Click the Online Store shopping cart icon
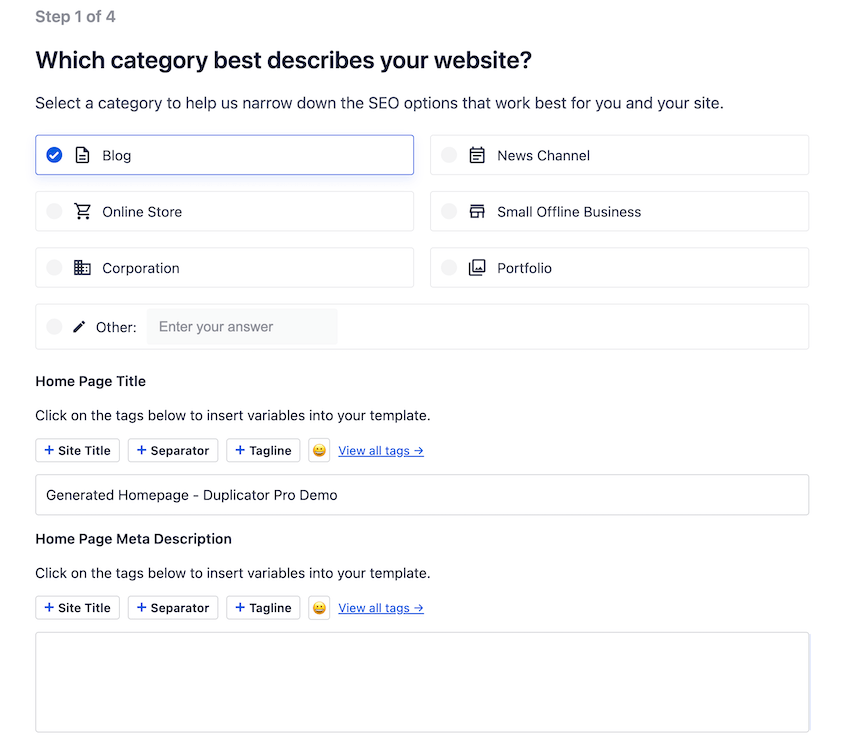 (x=83, y=212)
